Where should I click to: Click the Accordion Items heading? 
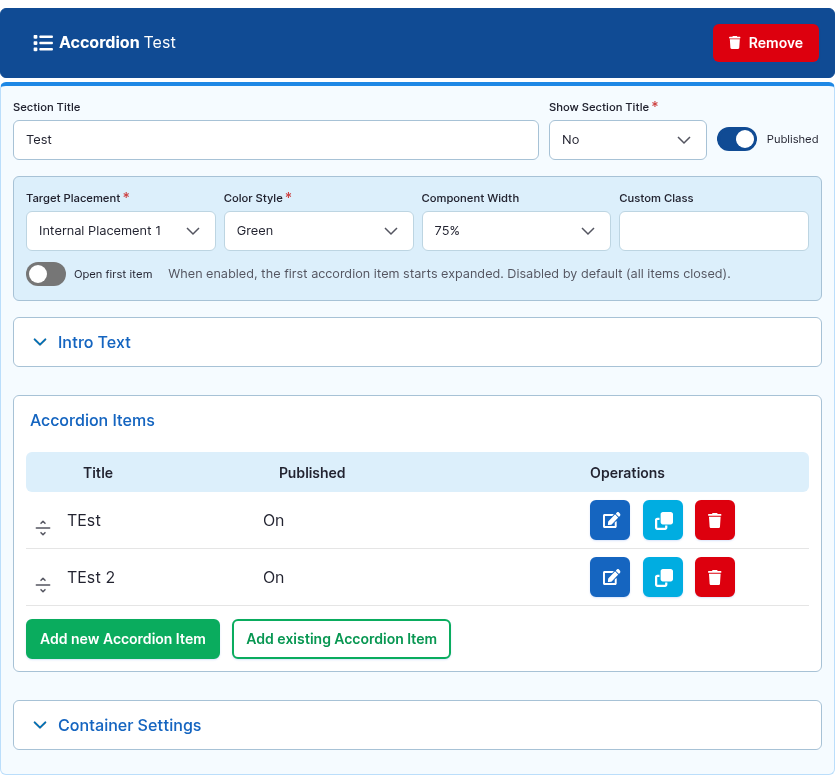92,420
